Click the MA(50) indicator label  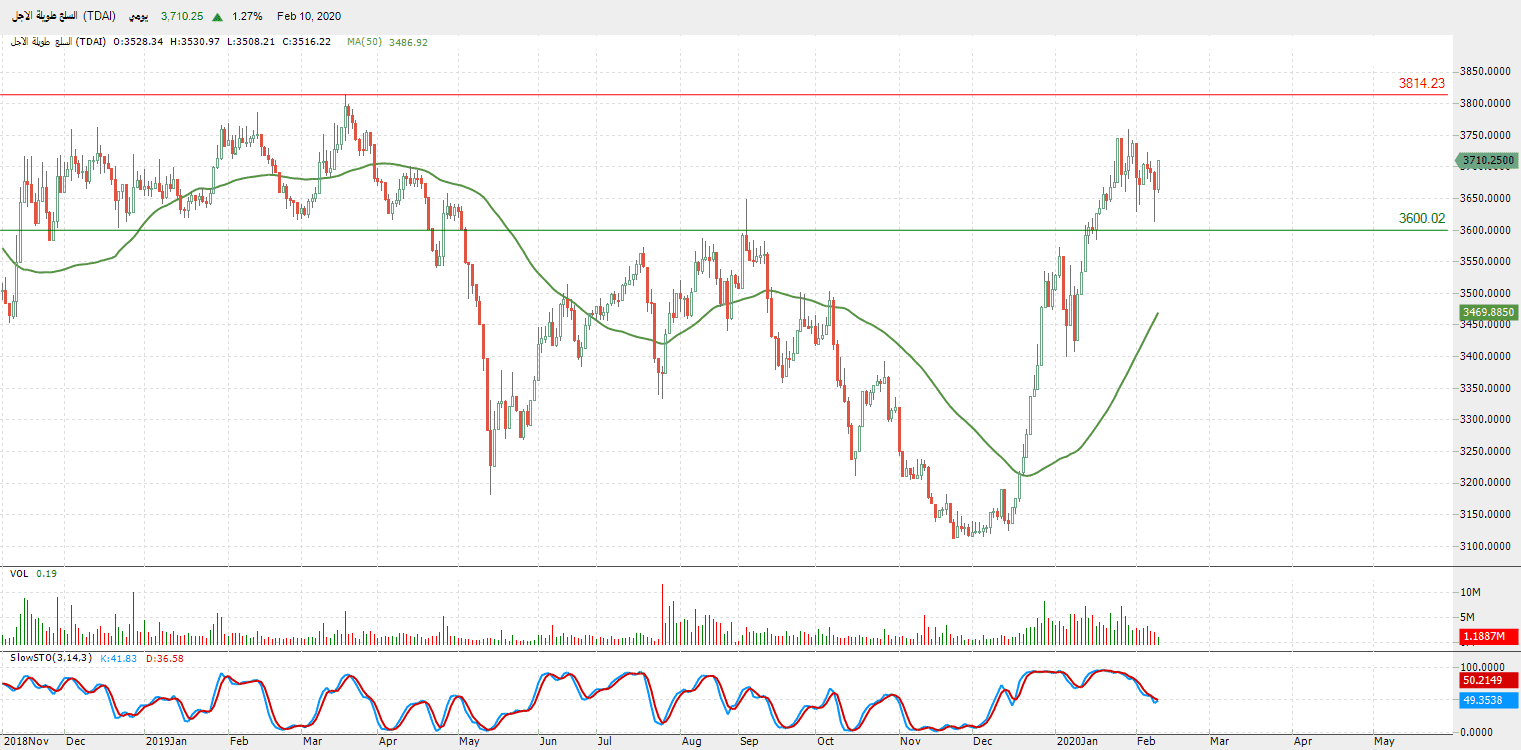[x=364, y=42]
